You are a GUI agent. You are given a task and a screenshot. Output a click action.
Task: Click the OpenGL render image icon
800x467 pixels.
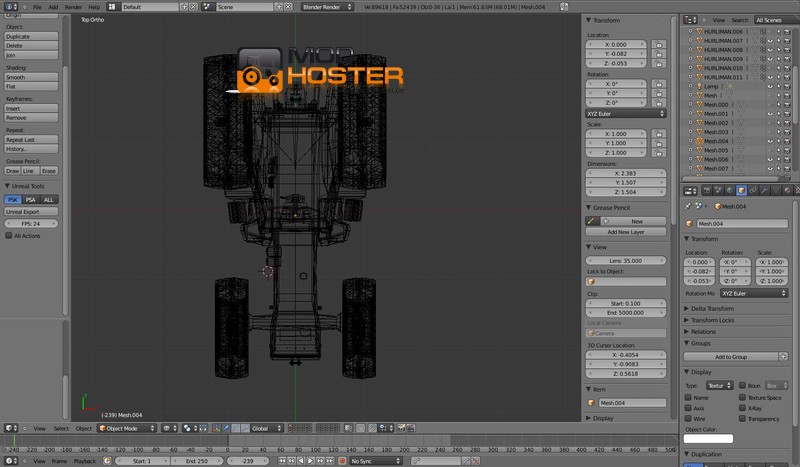click(401, 428)
